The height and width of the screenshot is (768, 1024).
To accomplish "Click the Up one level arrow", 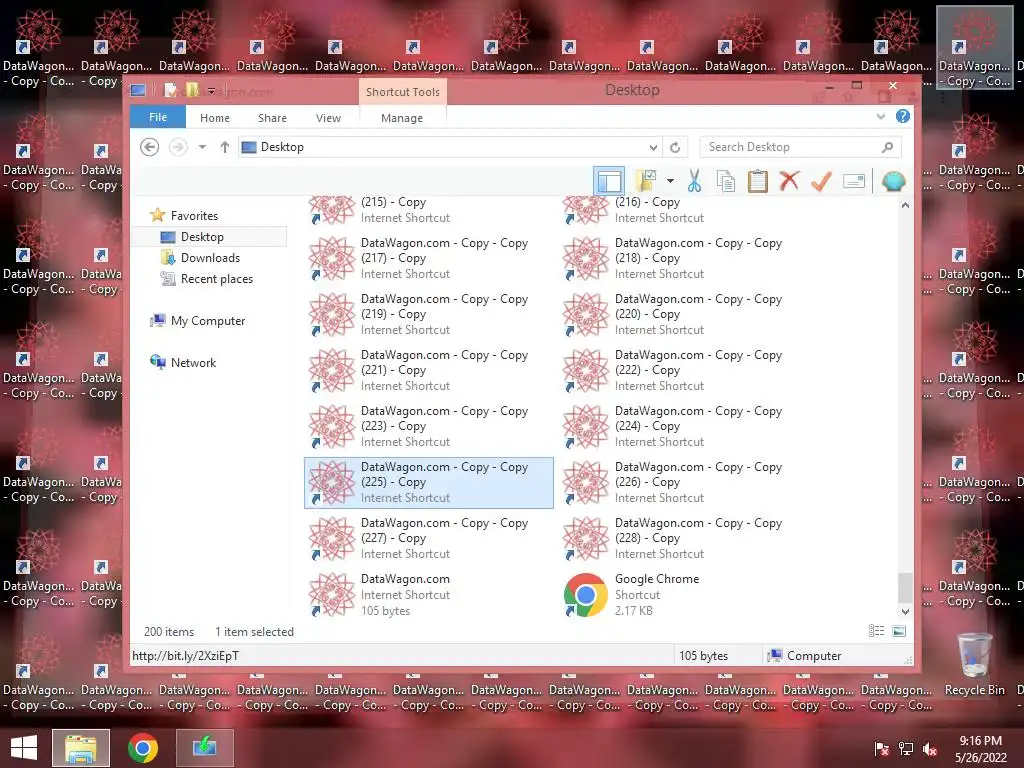I will 225,147.
